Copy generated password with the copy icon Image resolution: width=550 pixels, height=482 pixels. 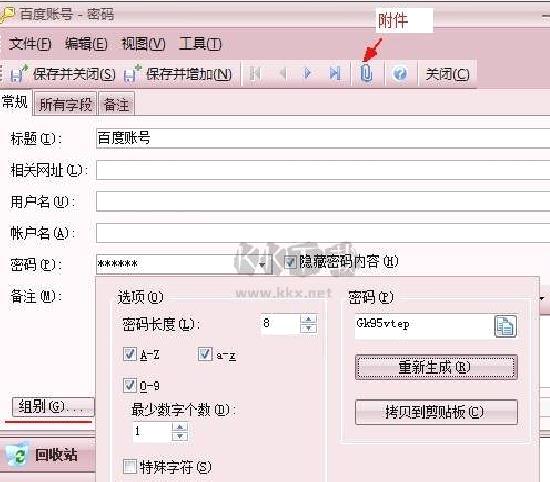coord(505,326)
